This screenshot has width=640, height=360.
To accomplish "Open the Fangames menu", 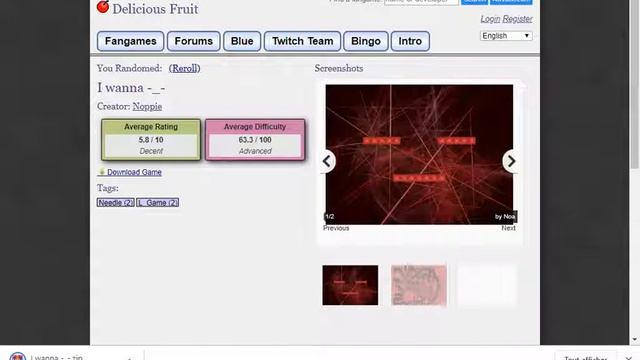I will pos(131,41).
